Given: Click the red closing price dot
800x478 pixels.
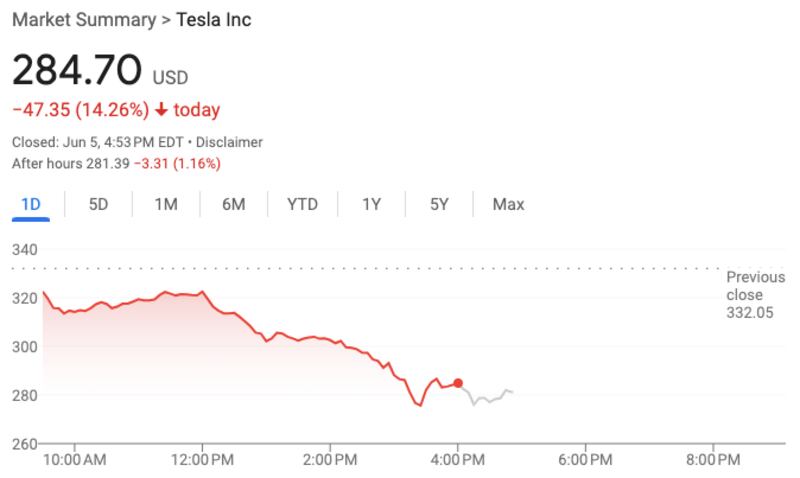Looking at the screenshot, I should pos(458,383).
